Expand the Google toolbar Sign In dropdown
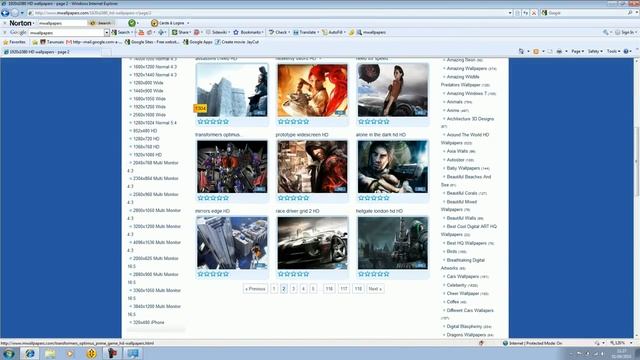This screenshot has height=360, width=640. click(636, 32)
